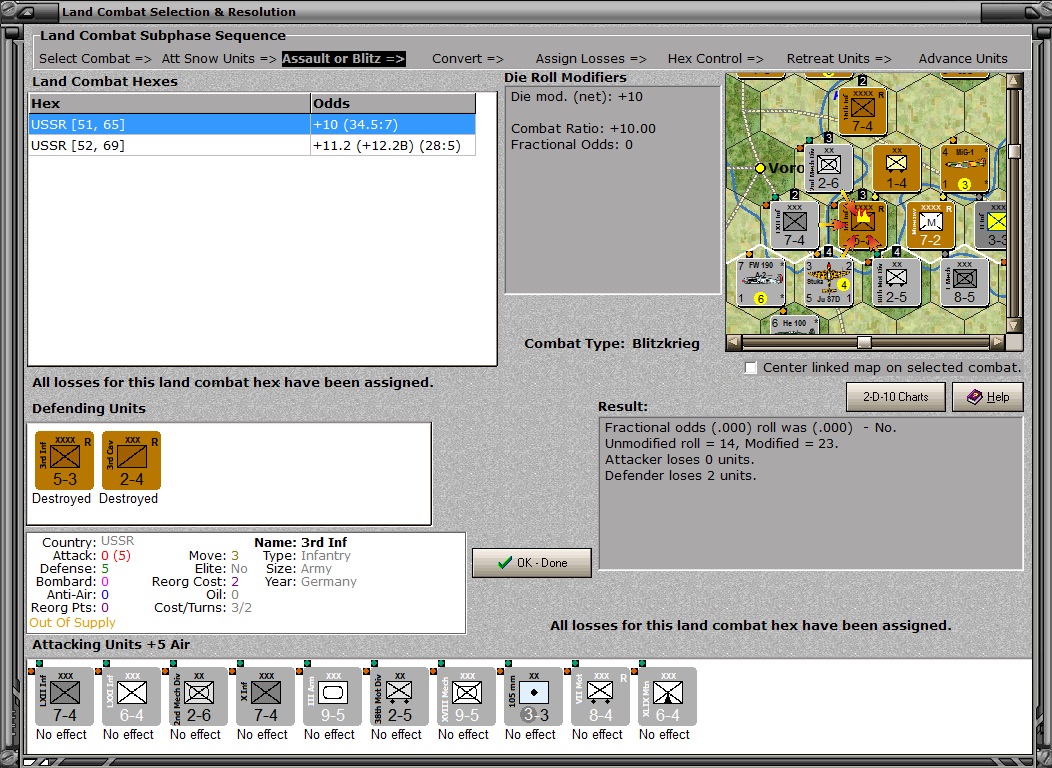
Task: Click the FW 190 fighter on the map
Action: pyautogui.click(x=761, y=282)
